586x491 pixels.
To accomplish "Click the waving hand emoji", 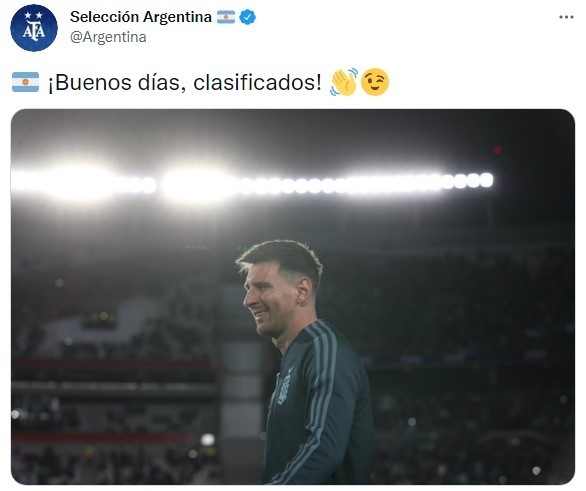I will (x=344, y=82).
